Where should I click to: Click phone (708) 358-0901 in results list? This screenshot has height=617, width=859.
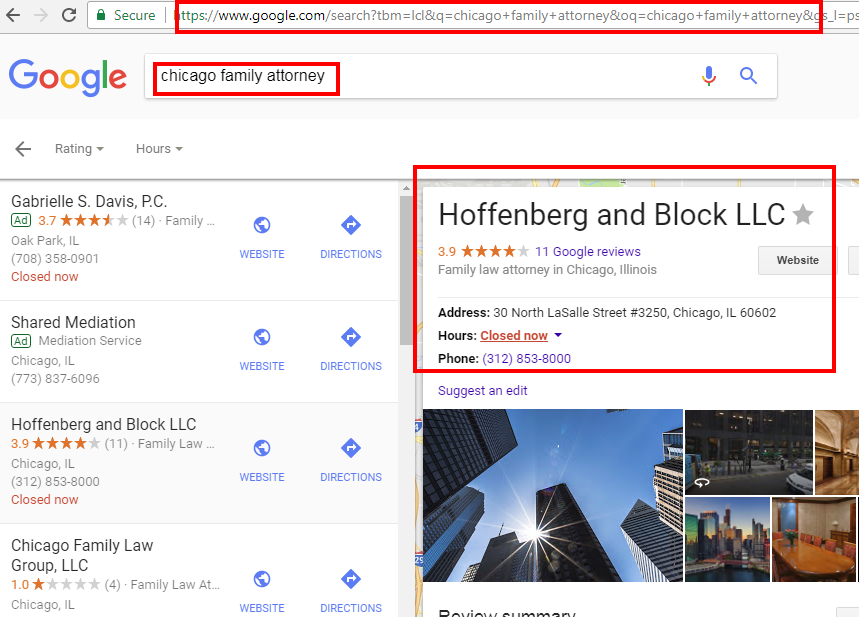[55, 259]
